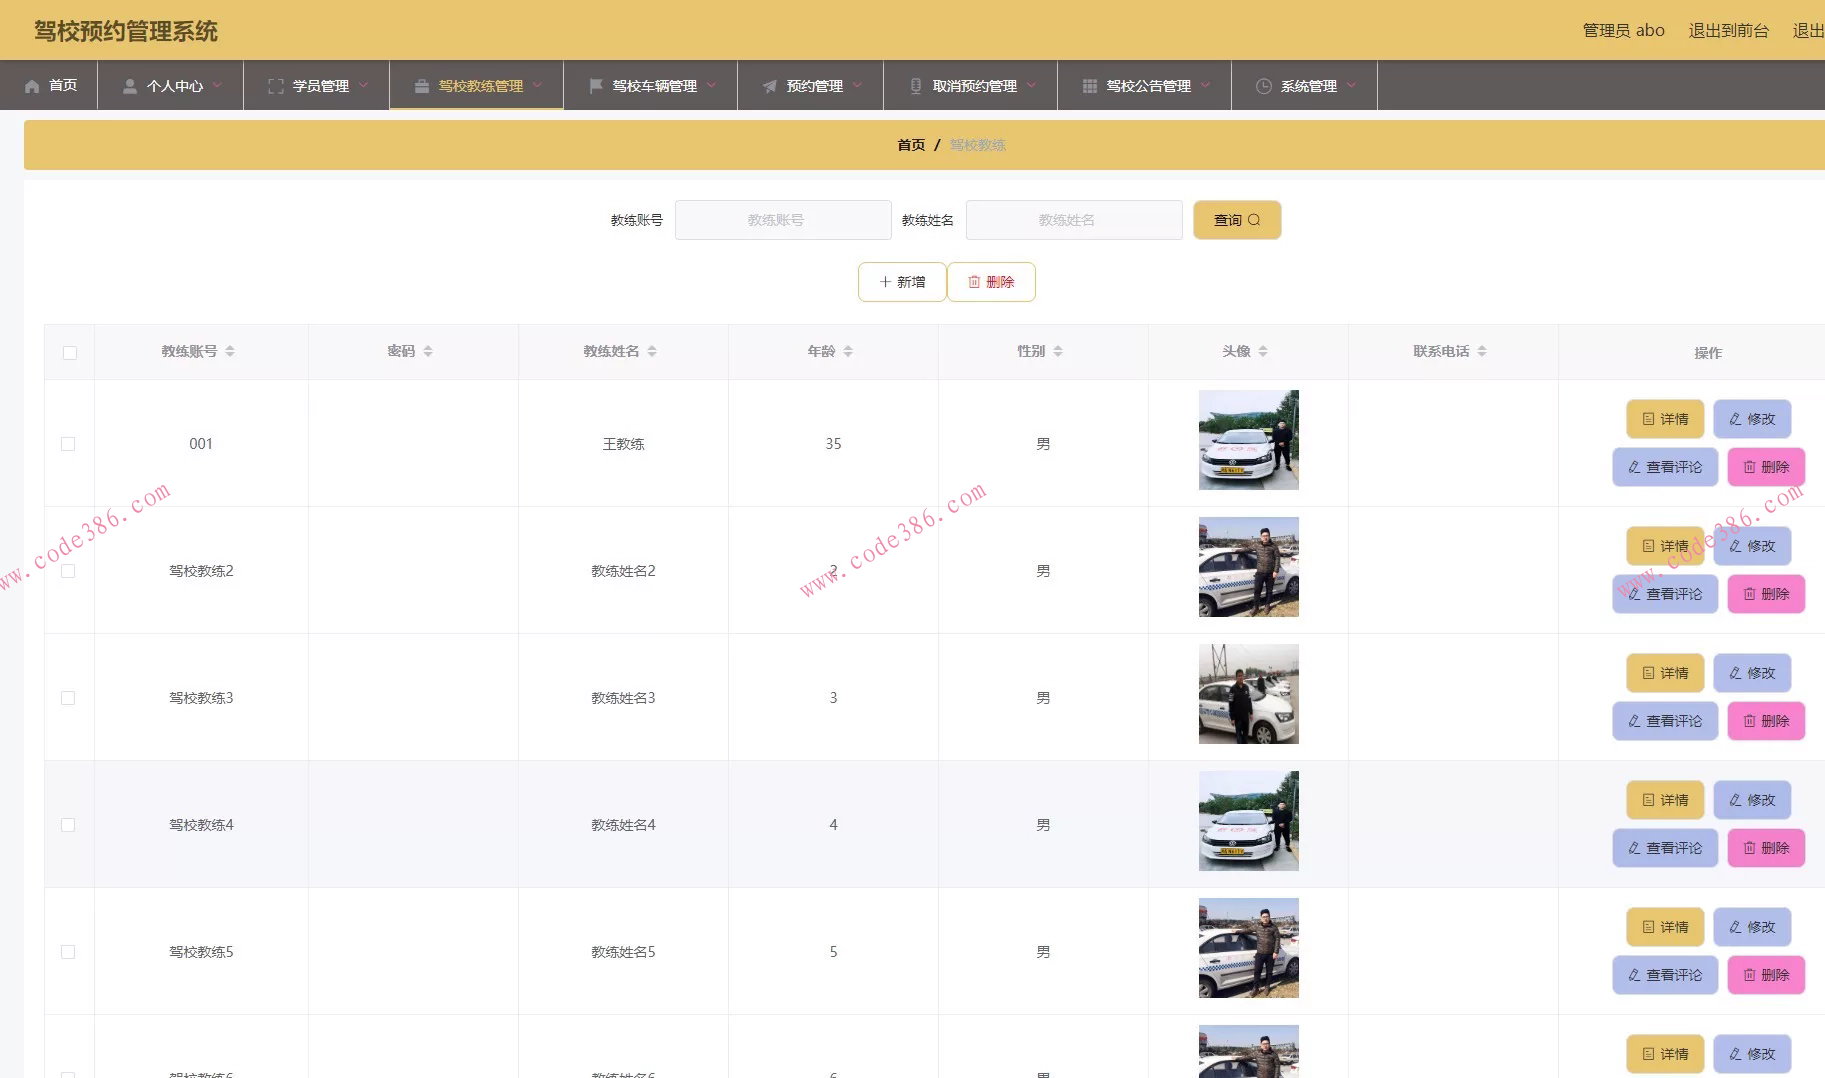Click the clock icon beside 系统管理
The width and height of the screenshot is (1825, 1078).
(1264, 86)
